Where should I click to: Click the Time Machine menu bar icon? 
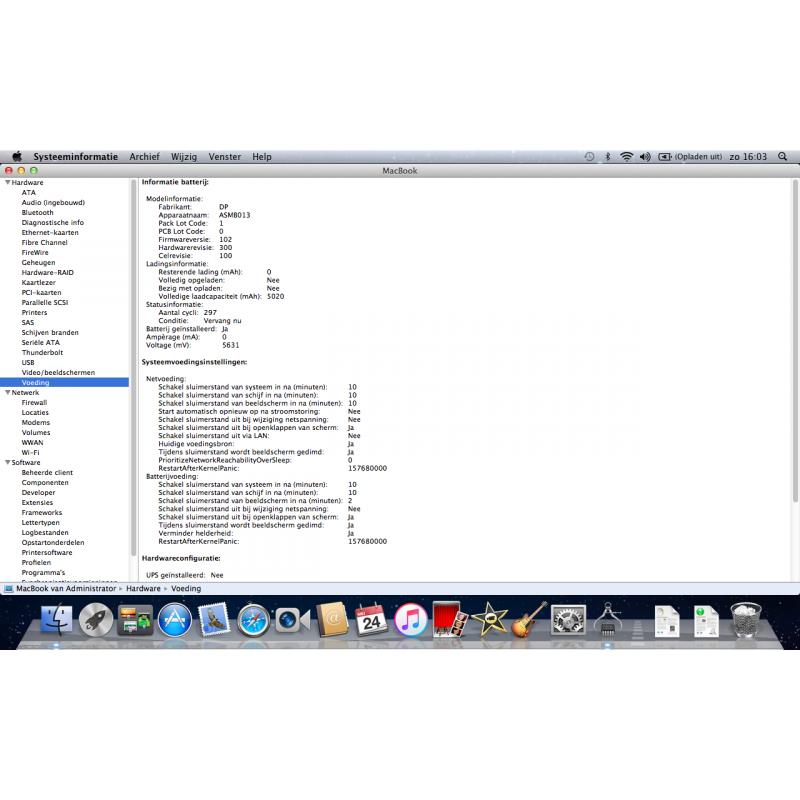(x=589, y=157)
